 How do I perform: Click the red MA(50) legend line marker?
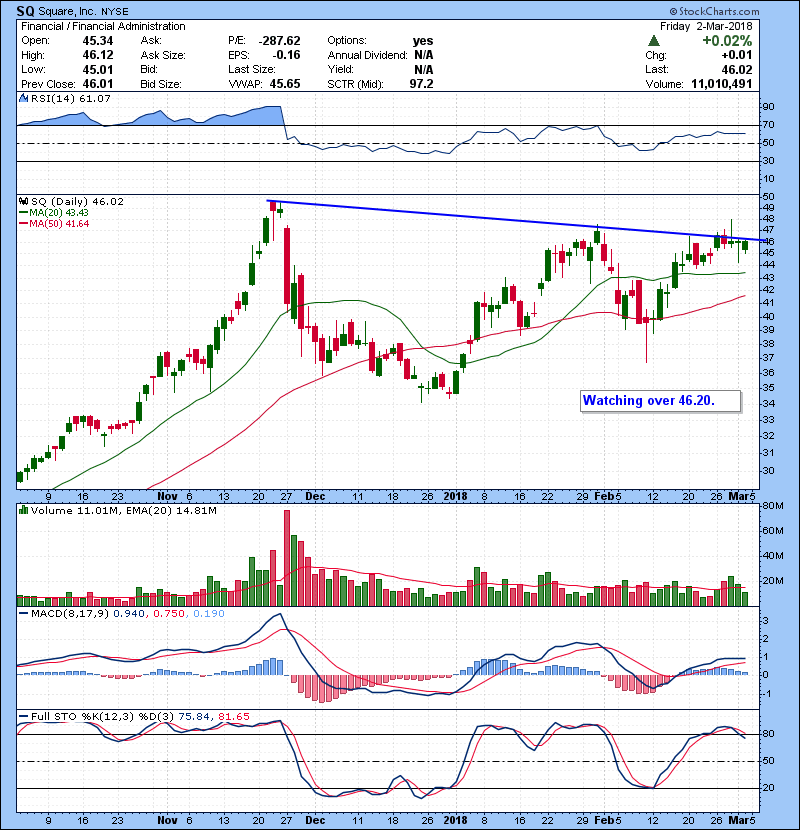(x=24, y=224)
